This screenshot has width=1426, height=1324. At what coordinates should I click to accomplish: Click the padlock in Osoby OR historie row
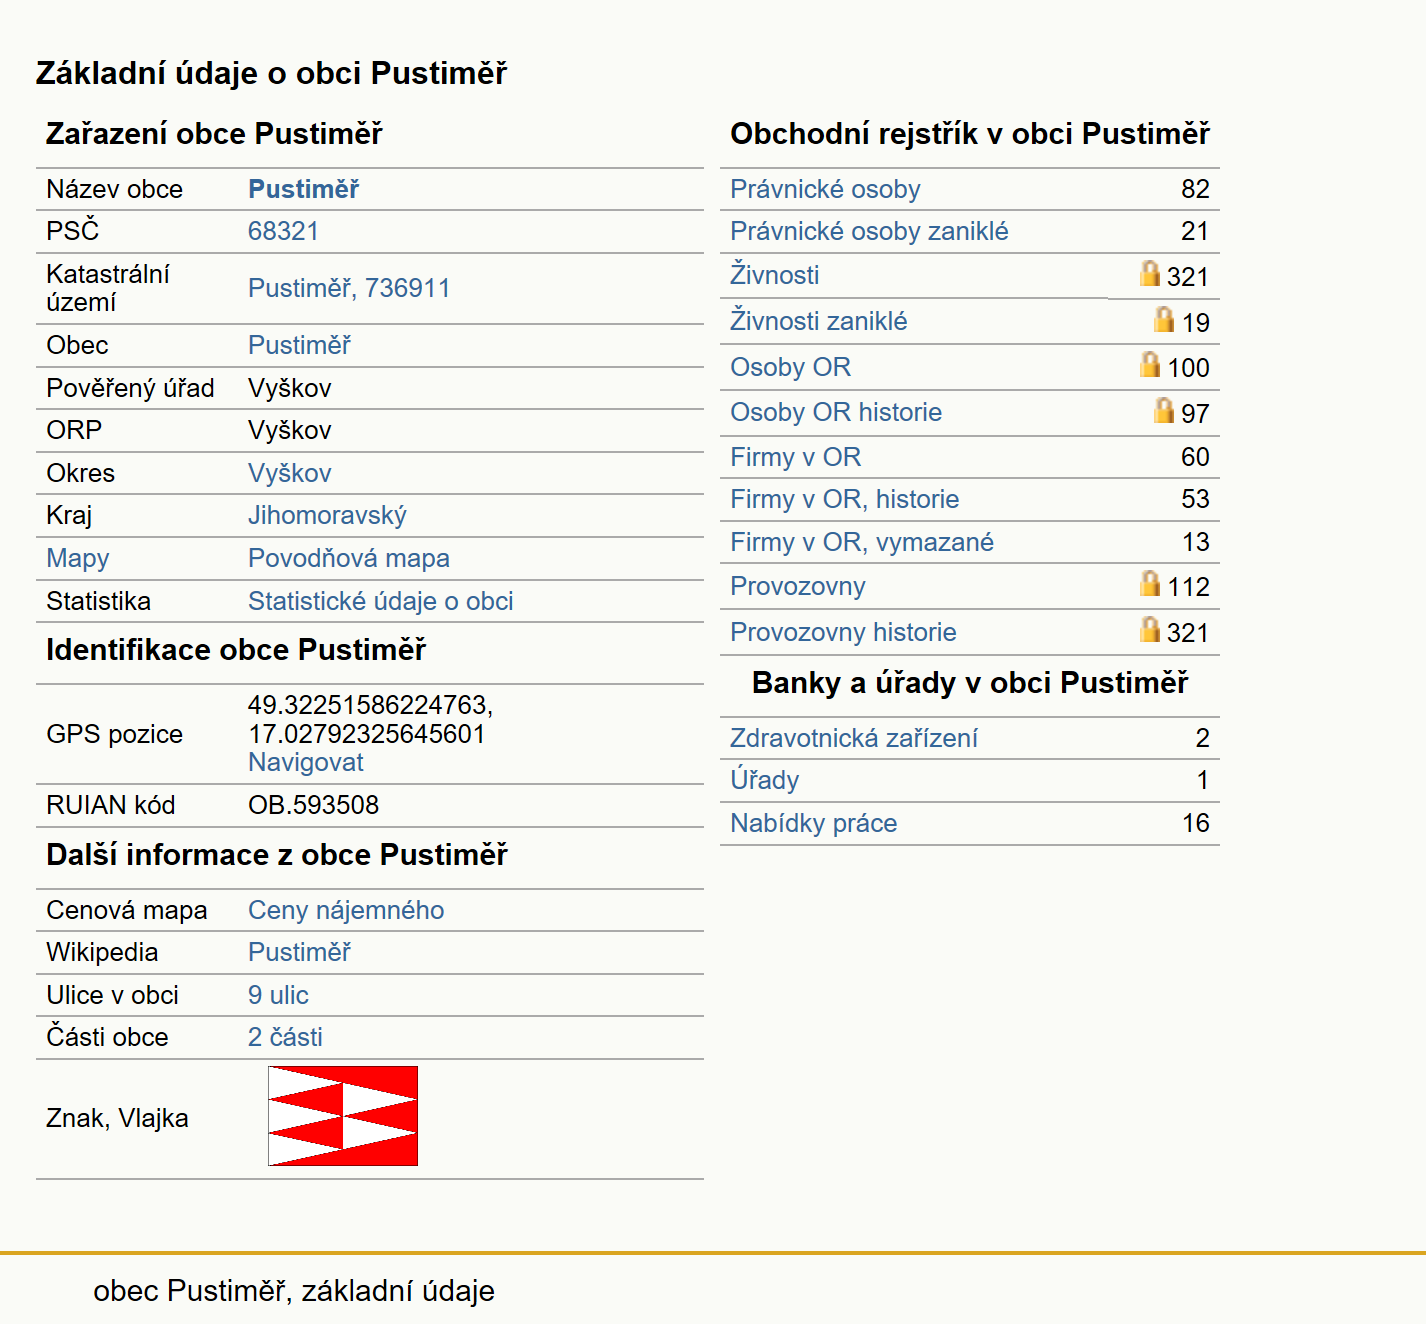[x=1164, y=410]
